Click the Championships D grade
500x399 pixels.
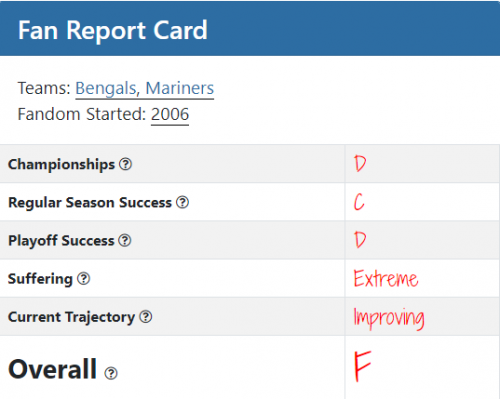click(360, 163)
